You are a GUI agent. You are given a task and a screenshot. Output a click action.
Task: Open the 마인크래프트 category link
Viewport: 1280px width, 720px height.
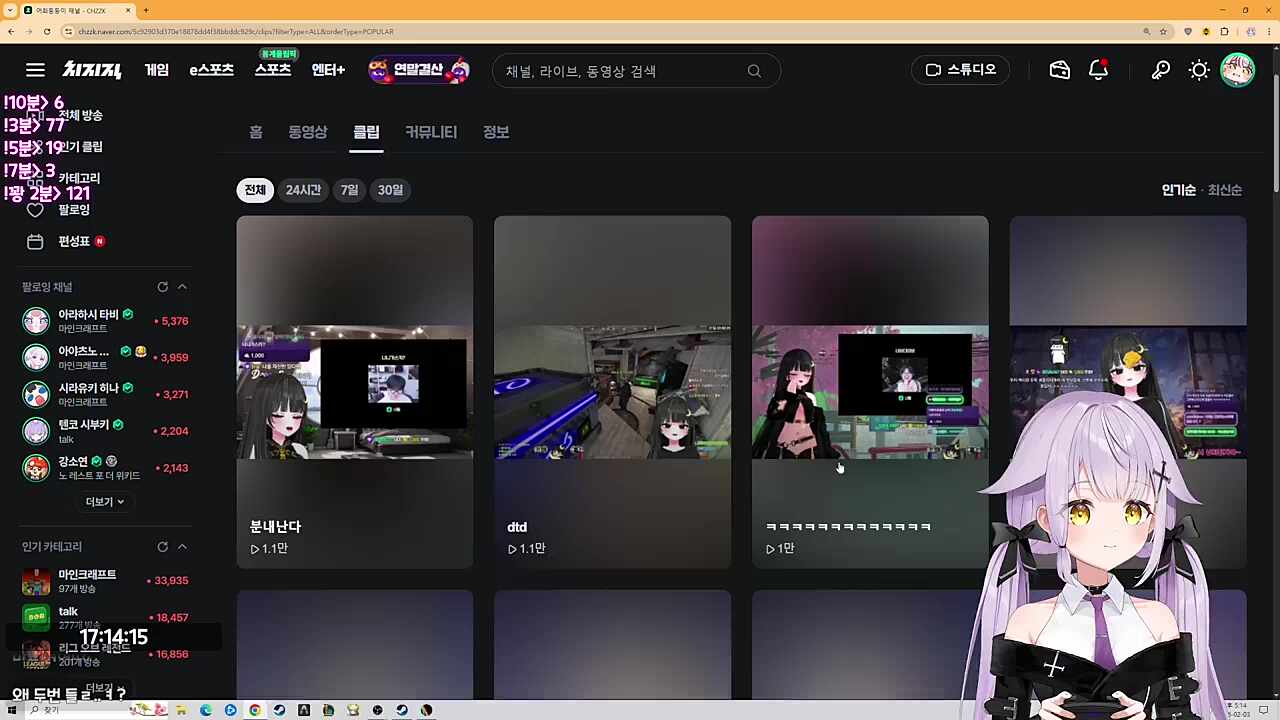pyautogui.click(x=87, y=573)
